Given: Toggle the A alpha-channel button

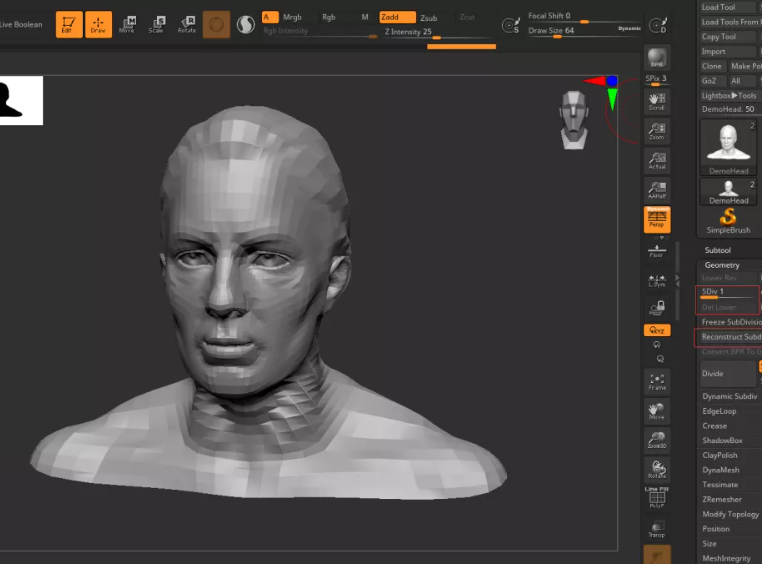Looking at the screenshot, I should [270, 17].
